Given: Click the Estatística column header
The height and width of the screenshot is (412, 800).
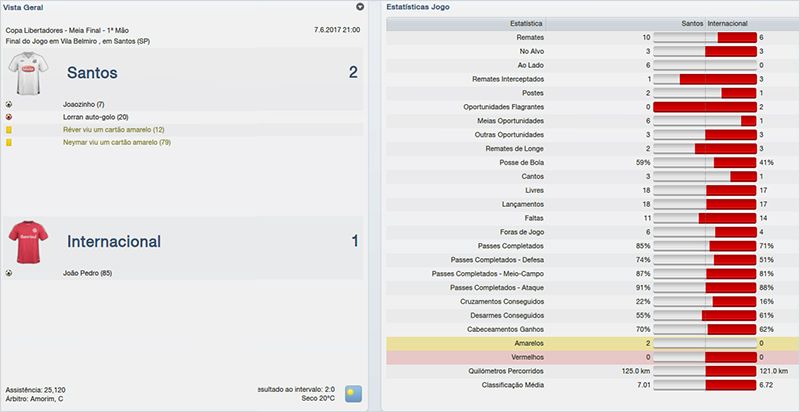Looking at the screenshot, I should [x=526, y=21].
